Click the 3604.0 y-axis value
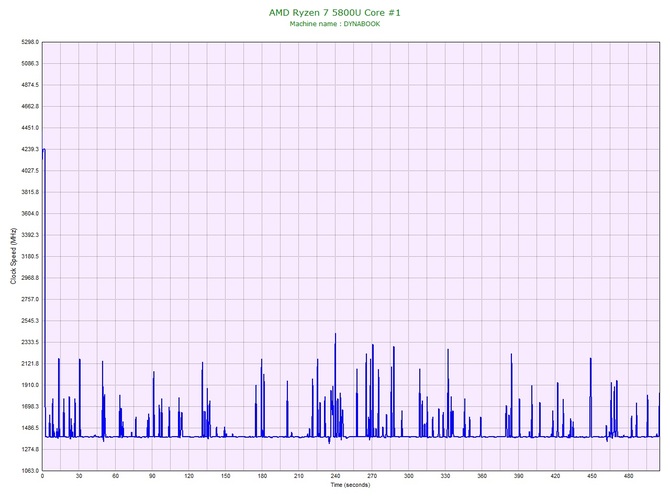 [30, 214]
